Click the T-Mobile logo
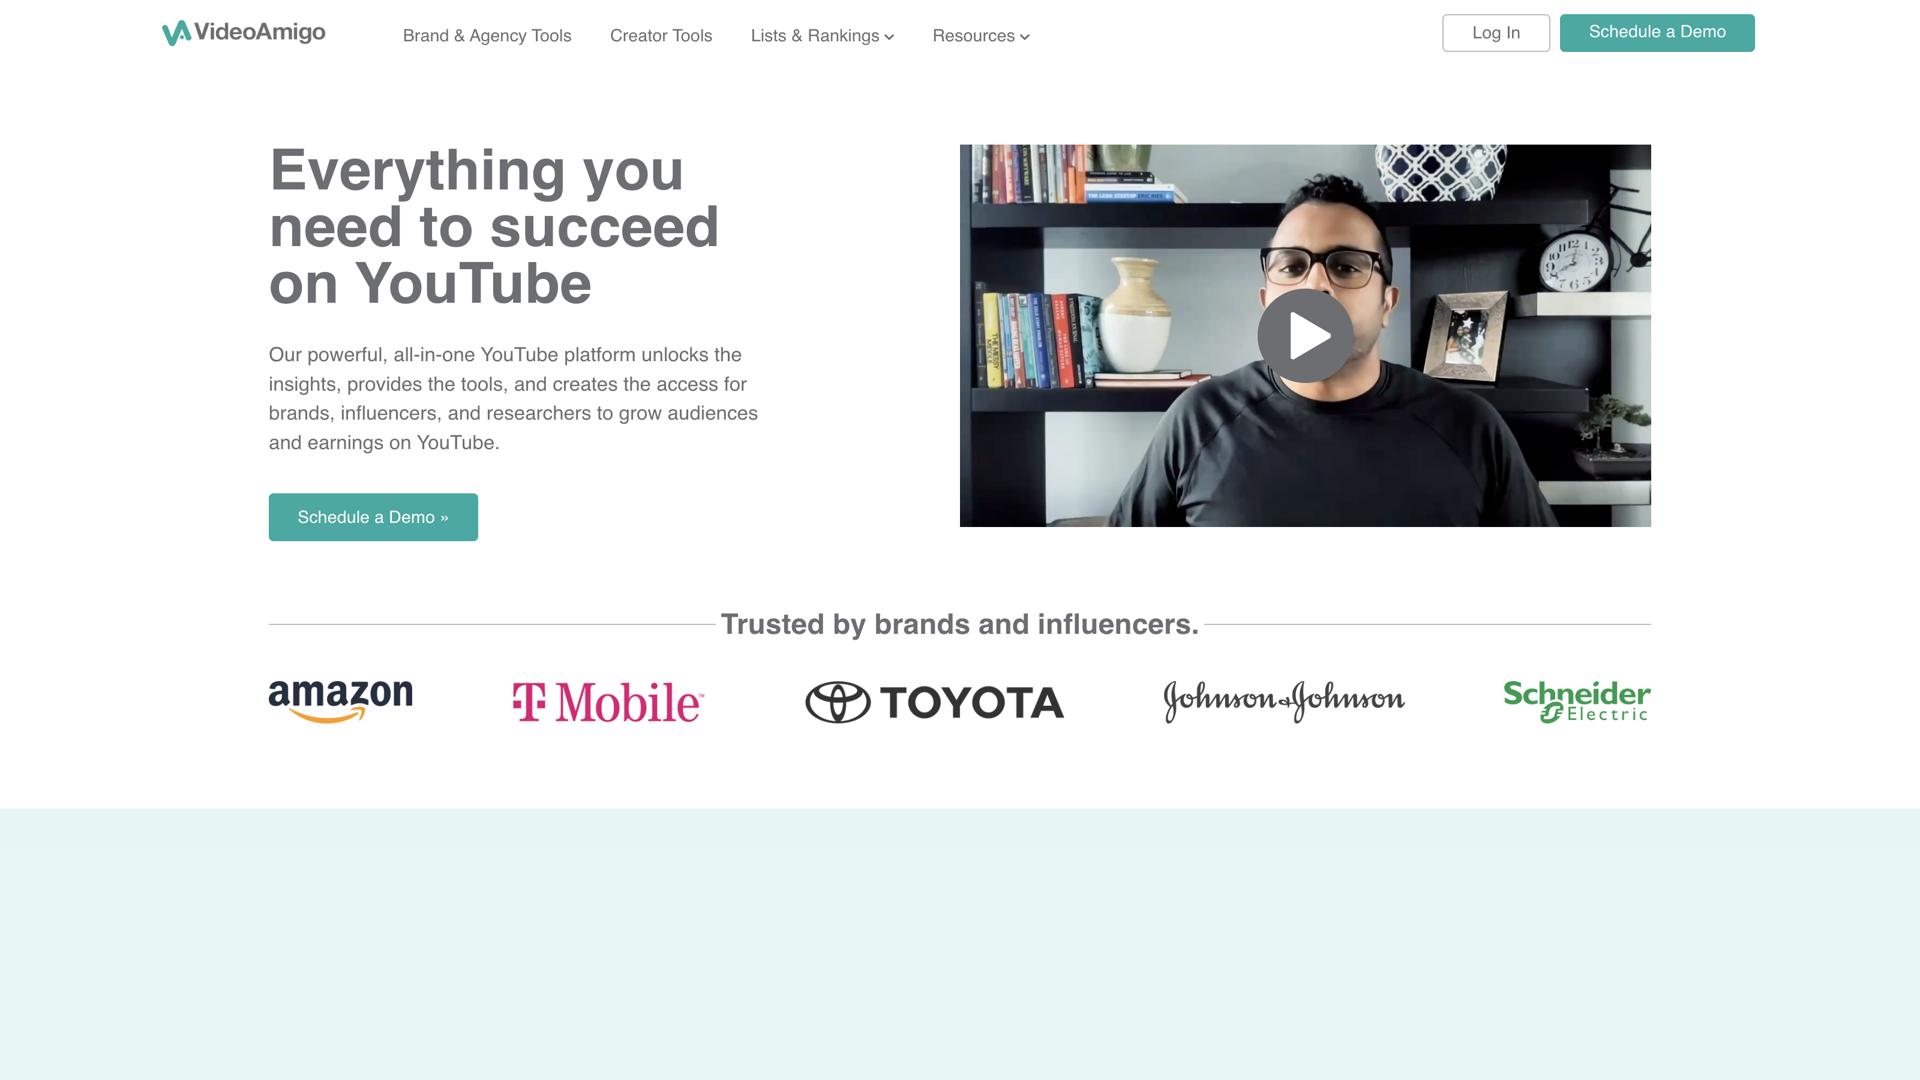 (608, 702)
